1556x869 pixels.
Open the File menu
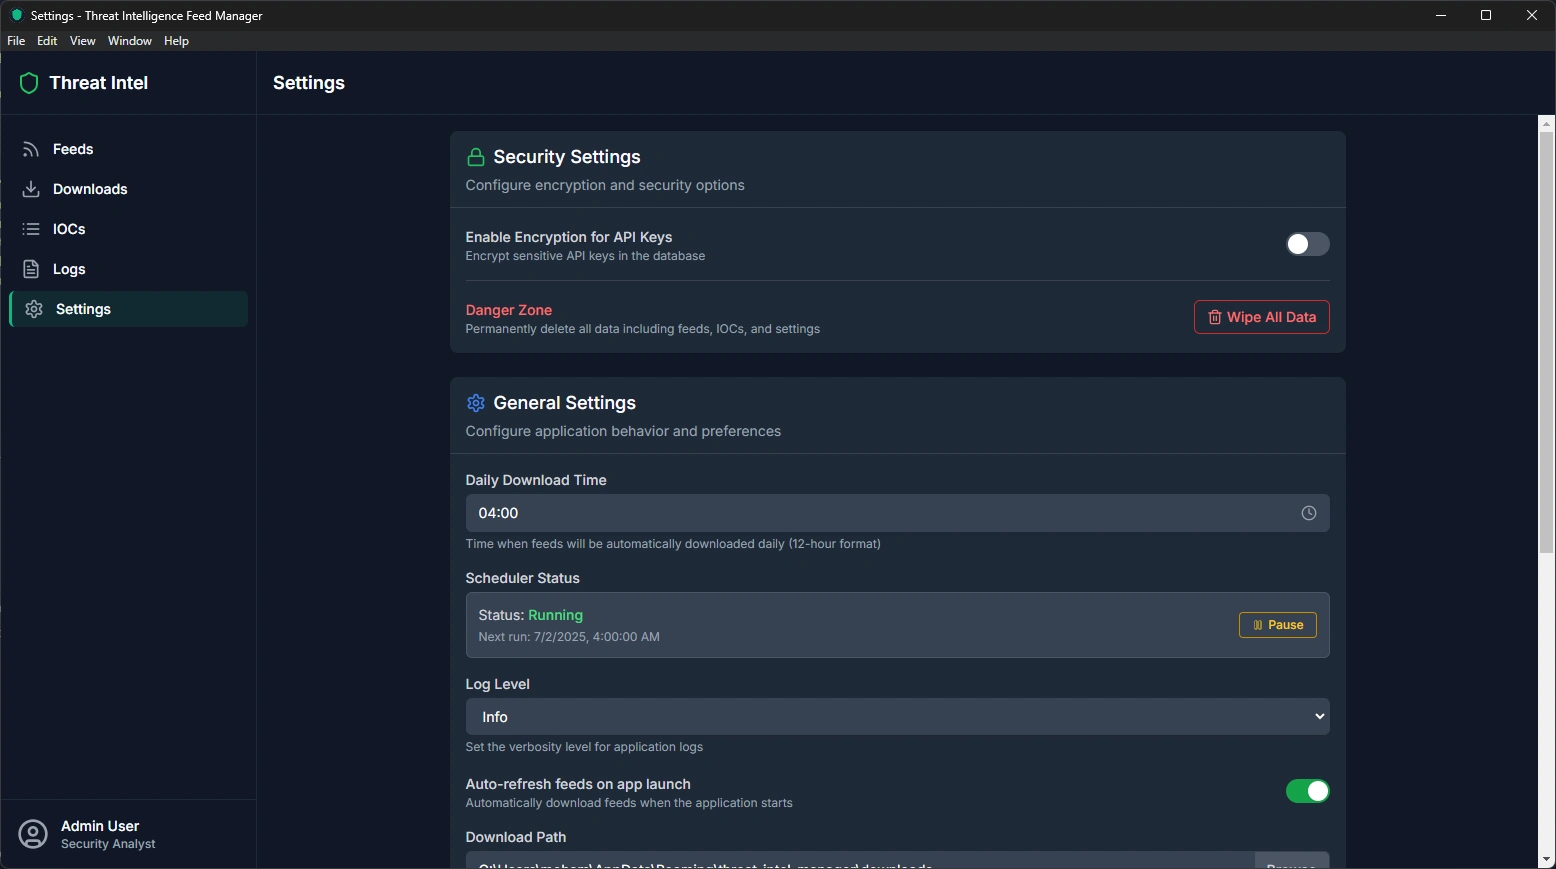(16, 41)
